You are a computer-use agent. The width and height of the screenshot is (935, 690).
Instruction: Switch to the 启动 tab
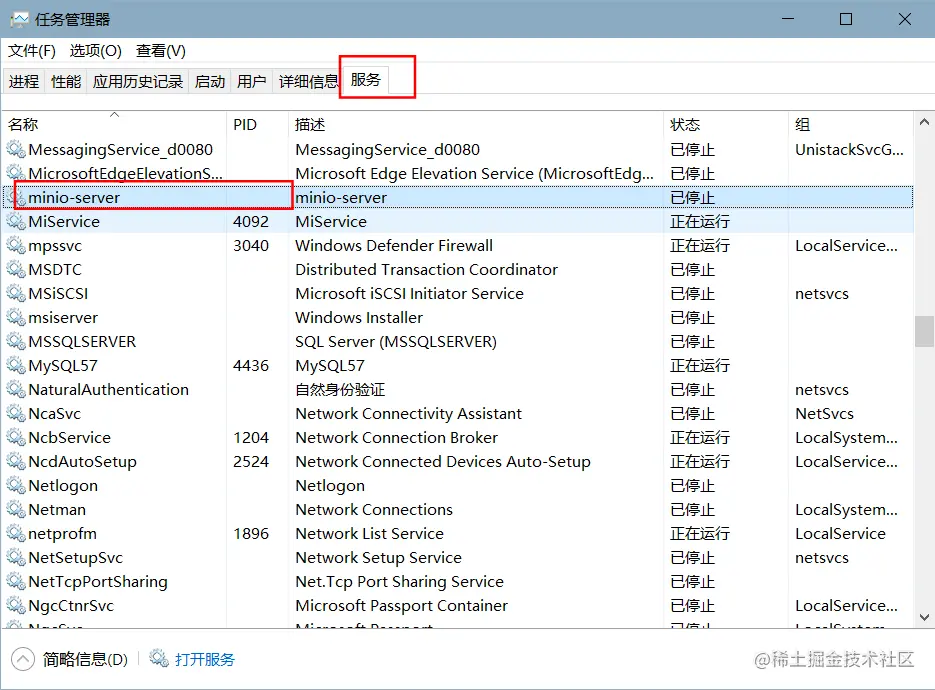coord(210,81)
